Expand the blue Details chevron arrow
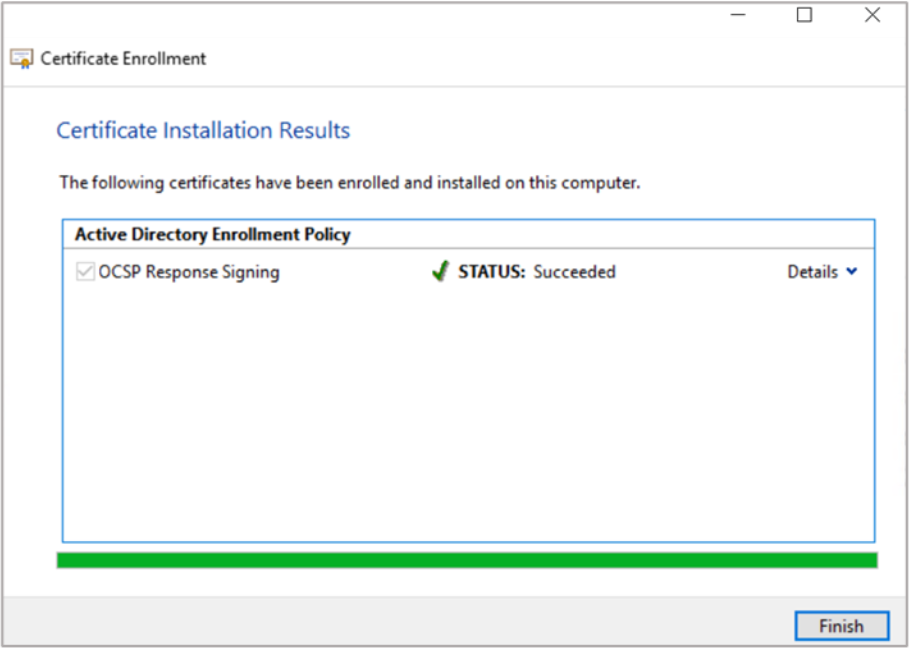 (x=852, y=272)
